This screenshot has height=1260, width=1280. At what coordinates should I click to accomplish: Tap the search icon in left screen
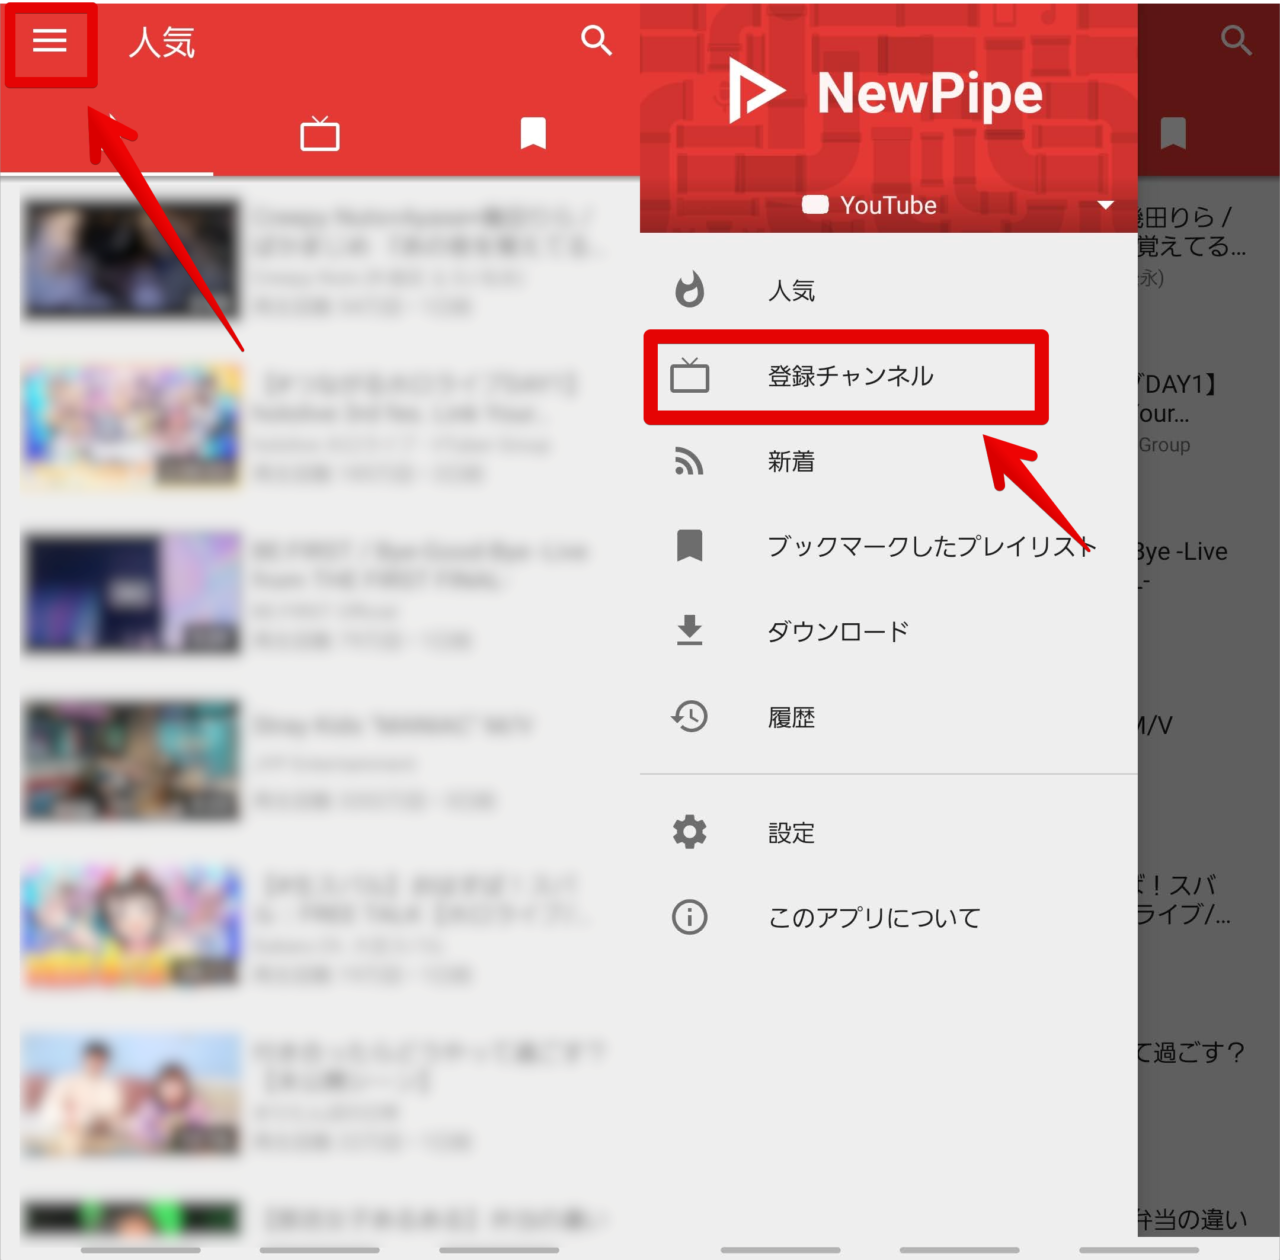[x=596, y=41]
